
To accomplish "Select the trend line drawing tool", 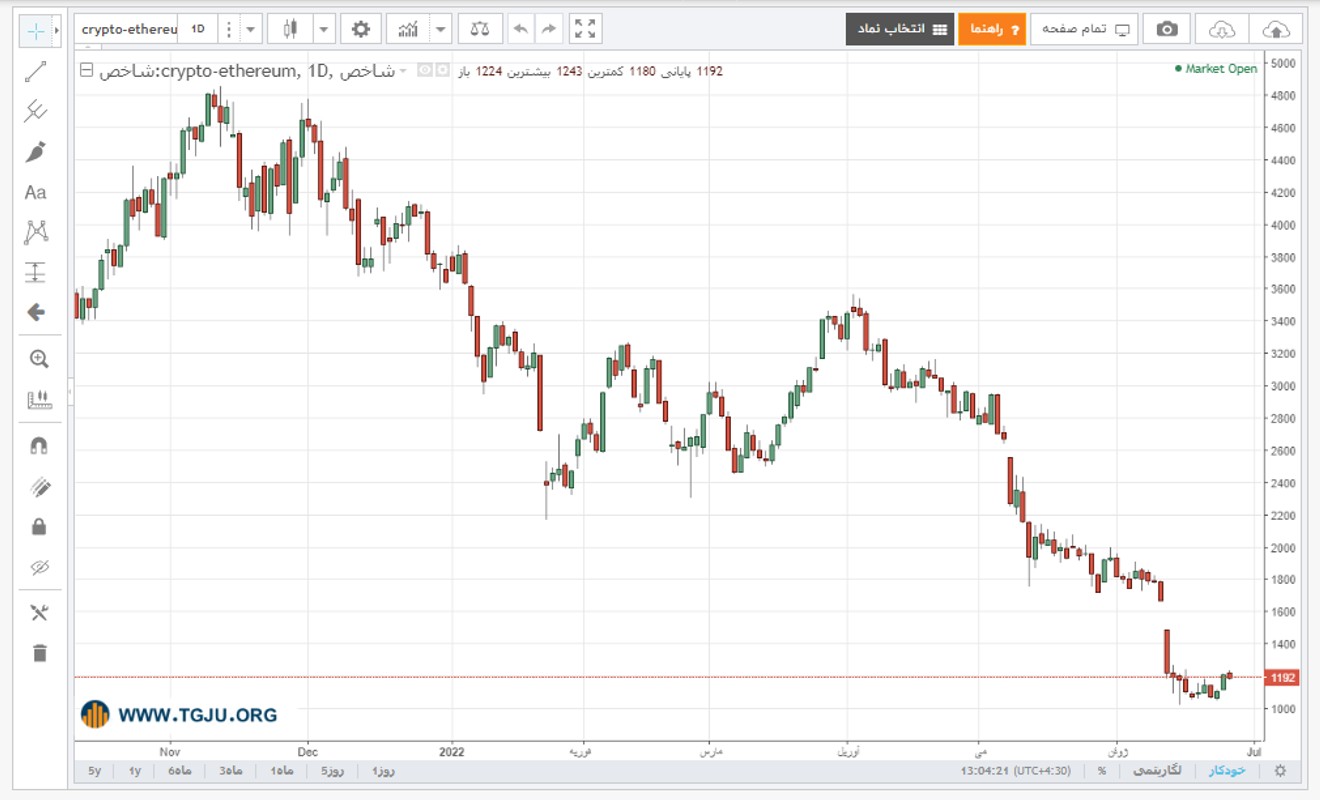I will pyautogui.click(x=36, y=71).
